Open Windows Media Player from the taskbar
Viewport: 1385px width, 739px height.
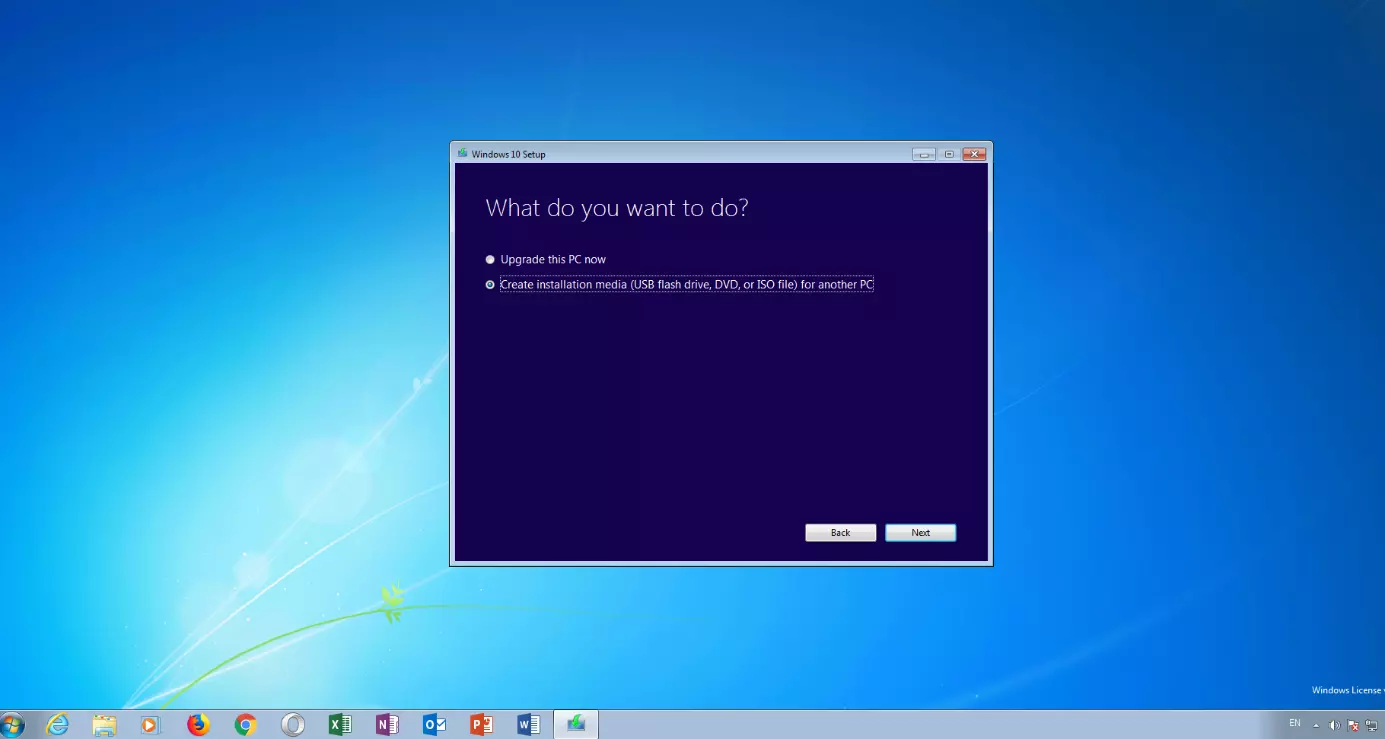point(151,725)
